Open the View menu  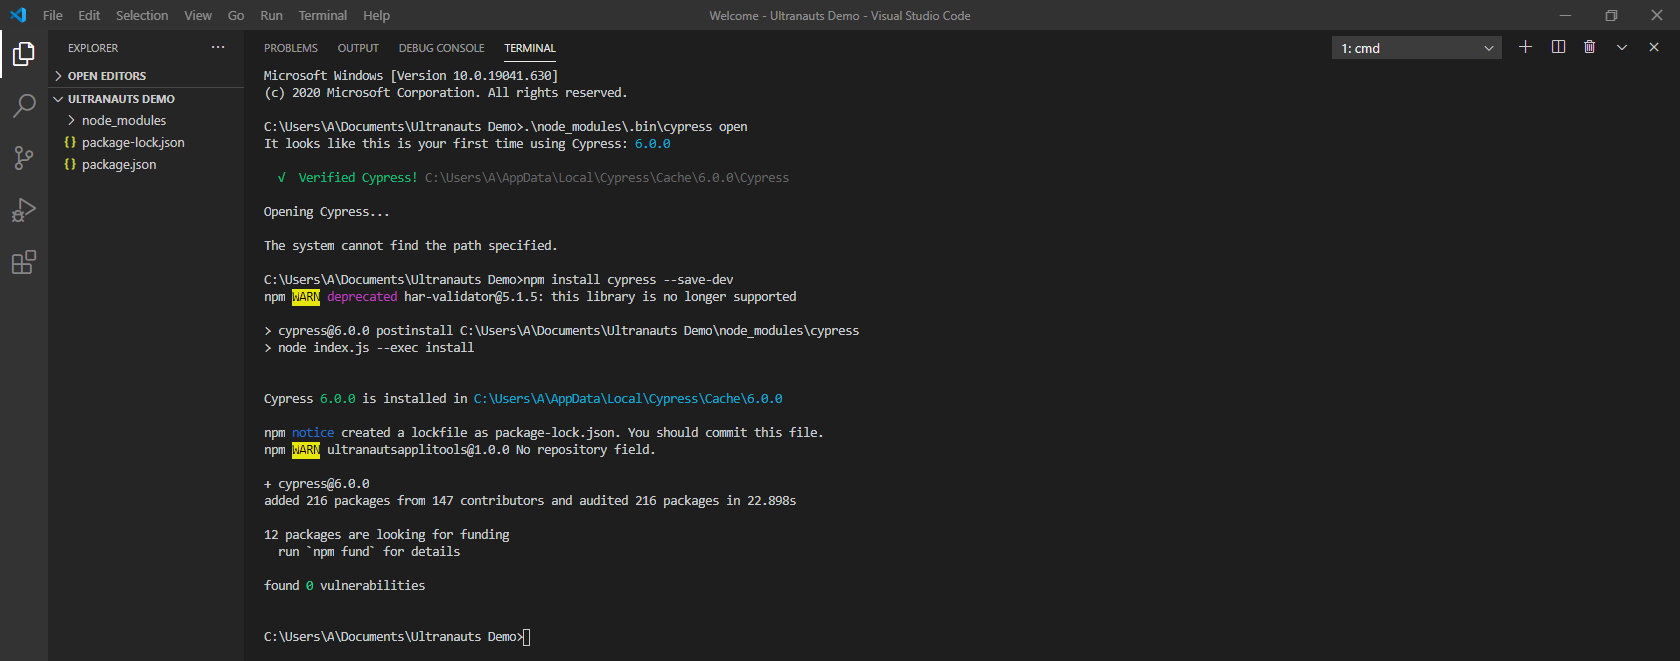pyautogui.click(x=198, y=15)
